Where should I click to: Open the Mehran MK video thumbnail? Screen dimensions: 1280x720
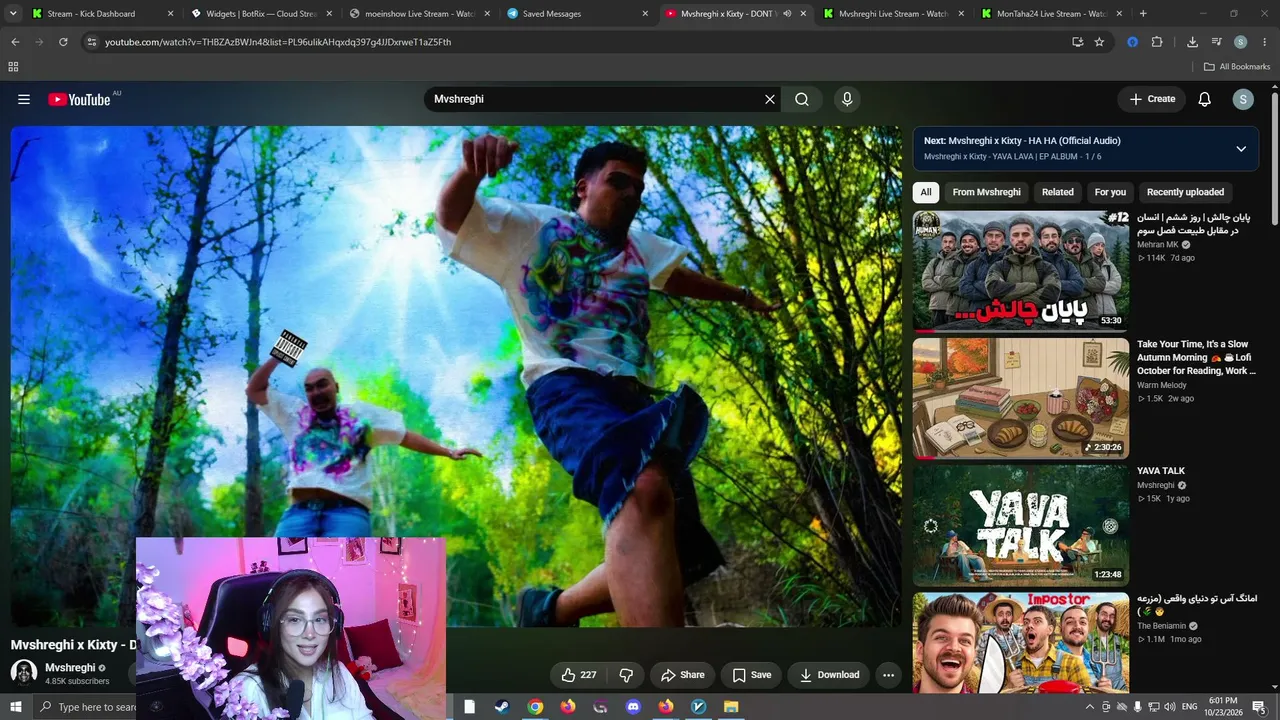pos(1021,270)
